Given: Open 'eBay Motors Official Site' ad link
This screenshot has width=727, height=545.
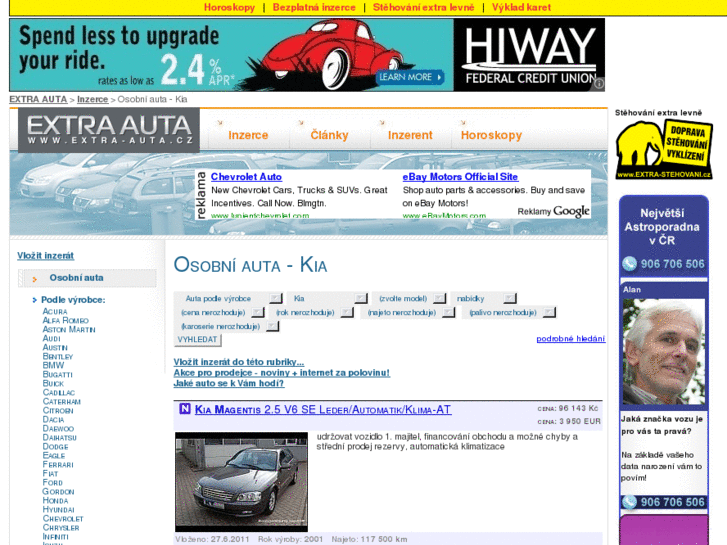Looking at the screenshot, I should (x=460, y=177).
